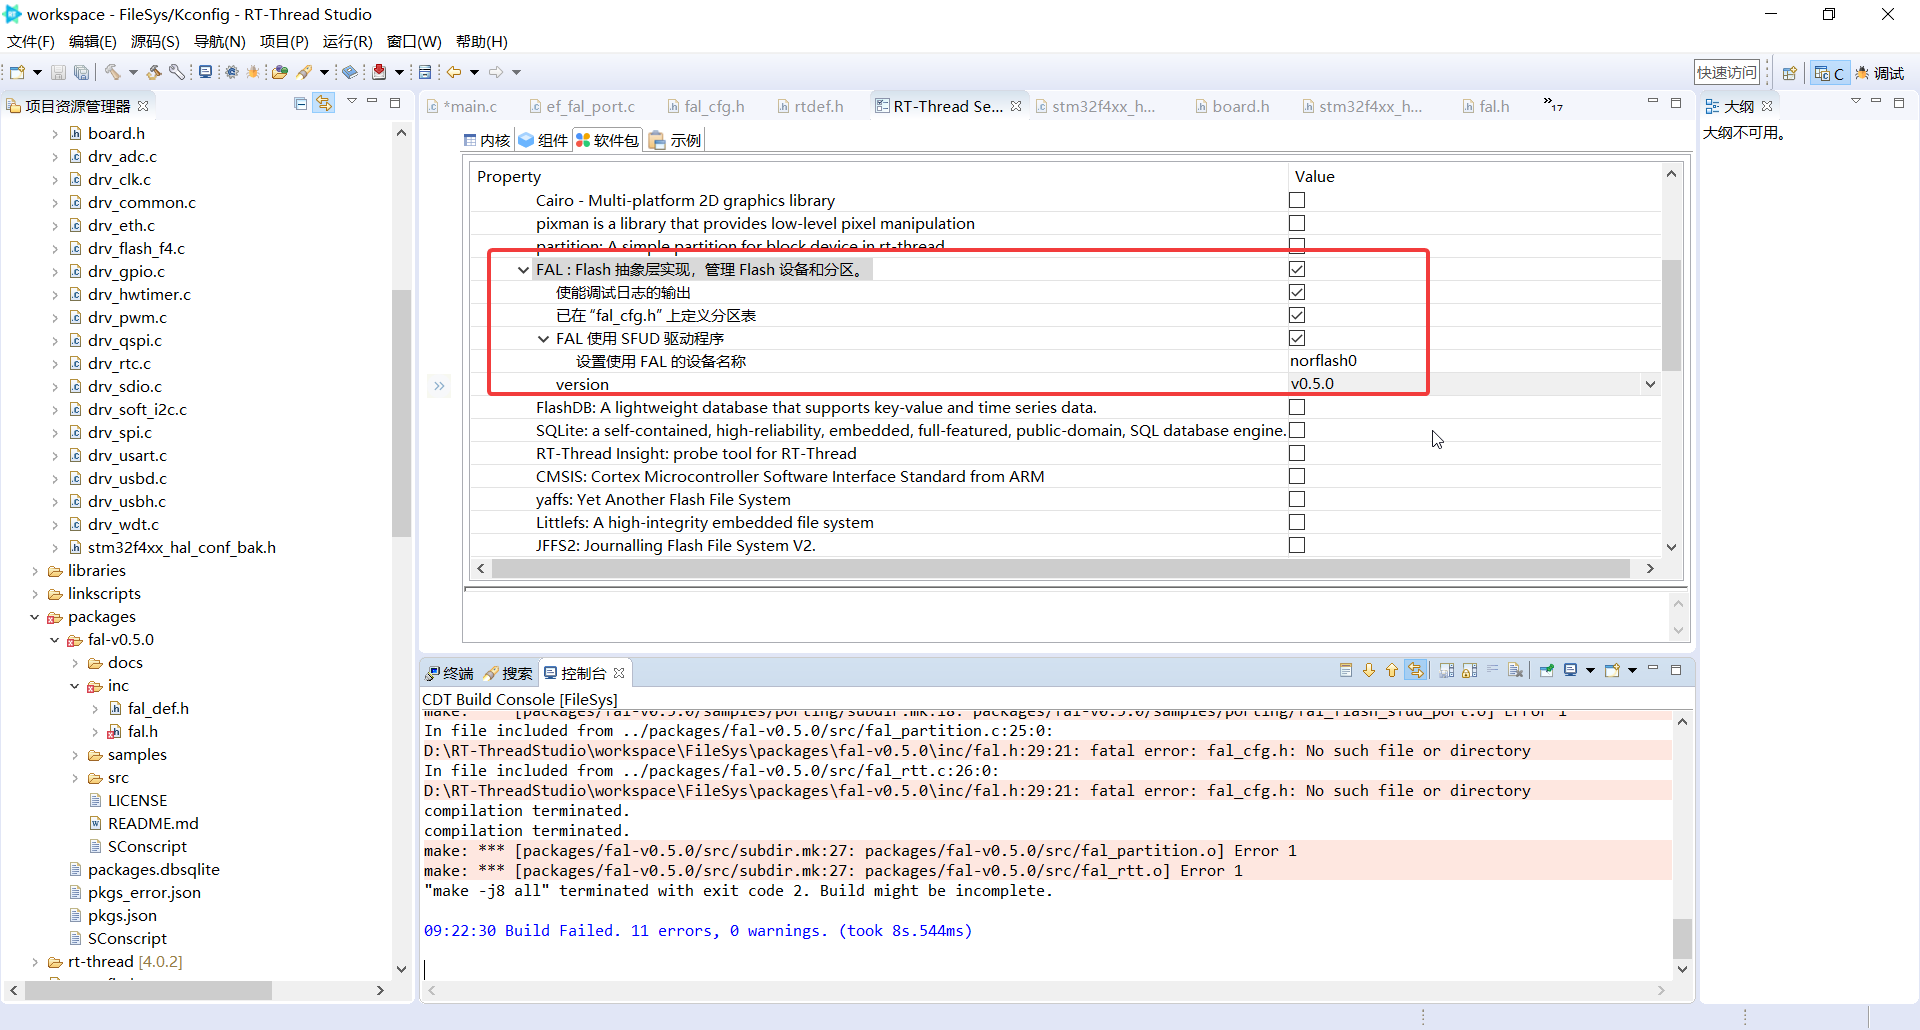Enable the FlashDB lightweight database package
The image size is (1920, 1030).
[x=1297, y=407]
